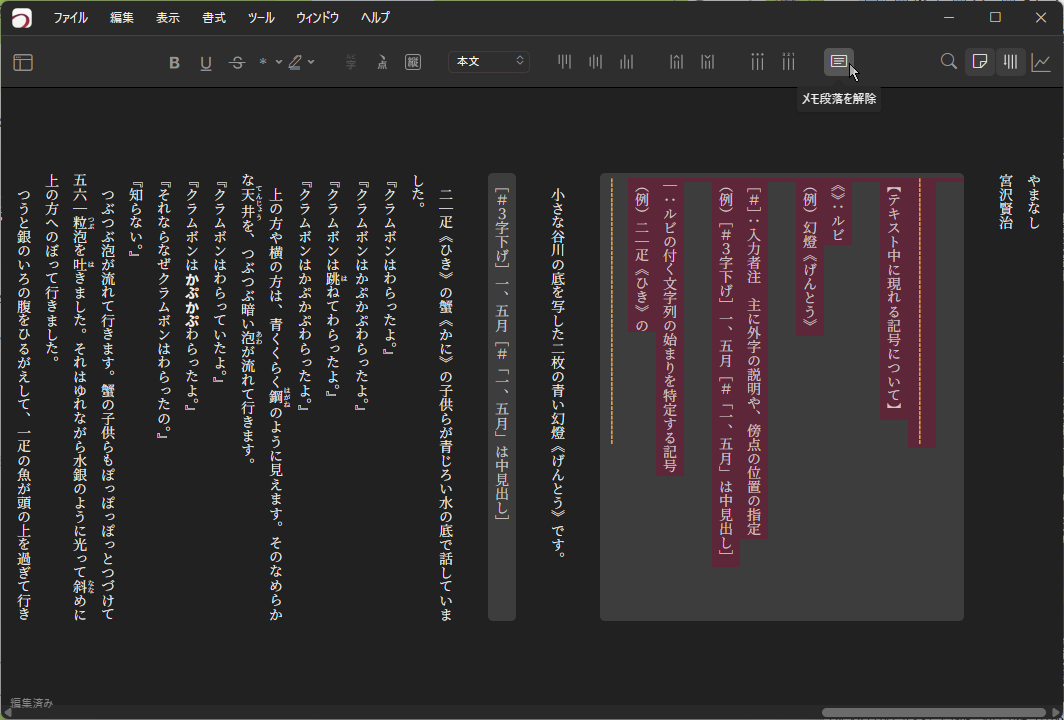Open the ファイル menu
This screenshot has height=720, width=1064.
[71, 18]
